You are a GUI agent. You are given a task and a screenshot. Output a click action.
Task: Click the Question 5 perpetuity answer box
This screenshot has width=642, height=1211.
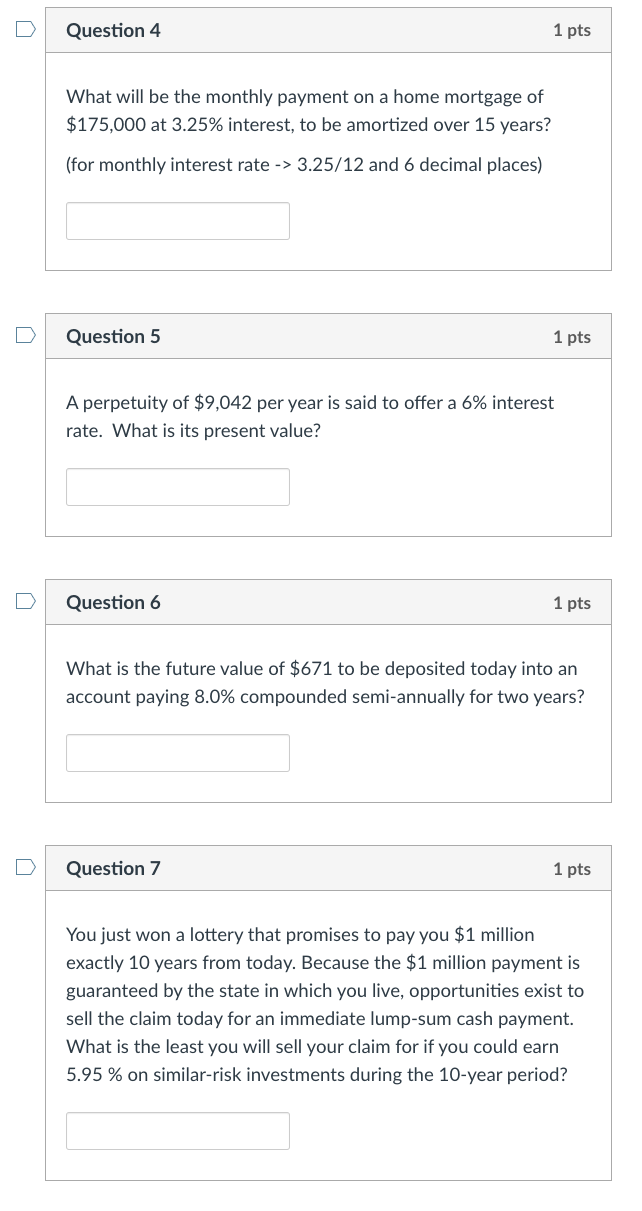(178, 487)
